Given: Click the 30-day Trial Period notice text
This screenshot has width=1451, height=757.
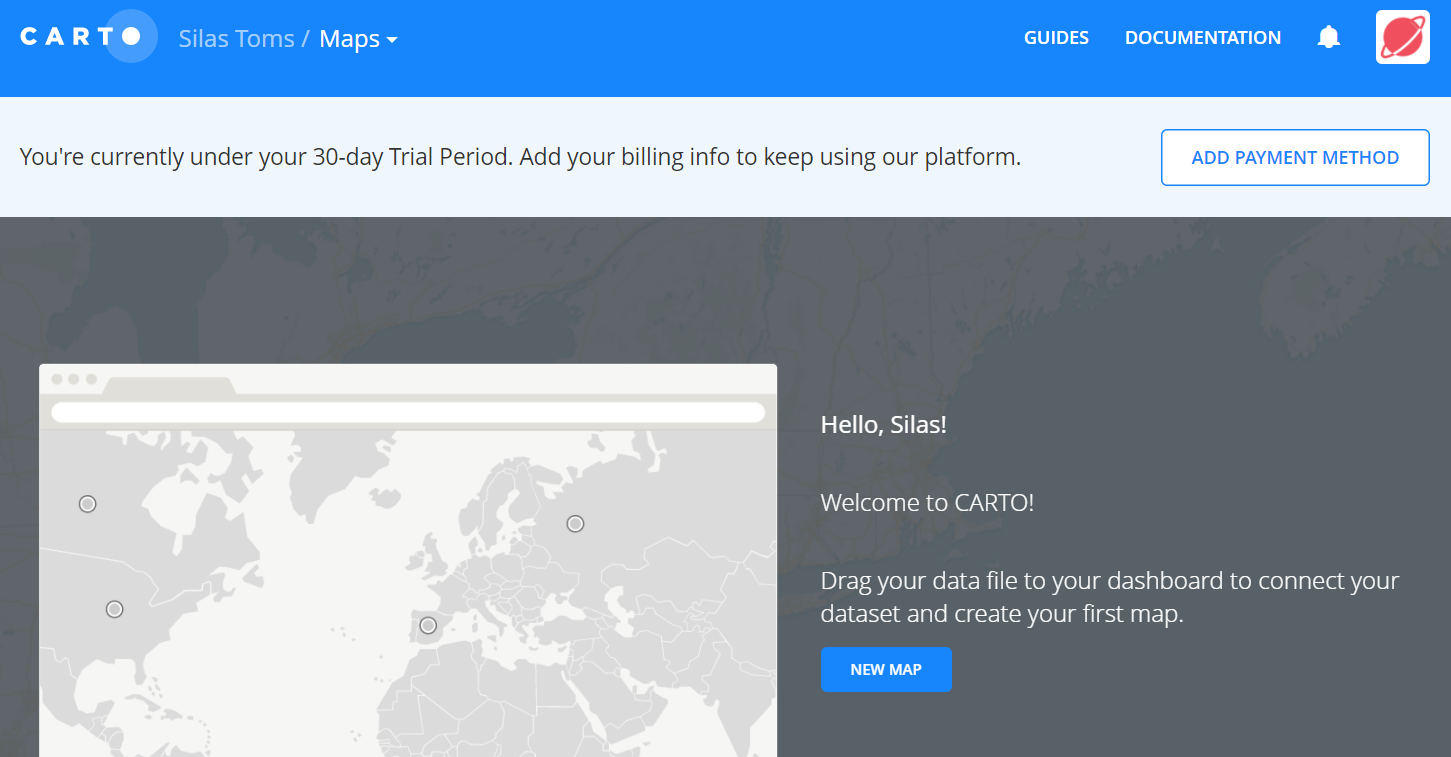Looking at the screenshot, I should pos(520,157).
